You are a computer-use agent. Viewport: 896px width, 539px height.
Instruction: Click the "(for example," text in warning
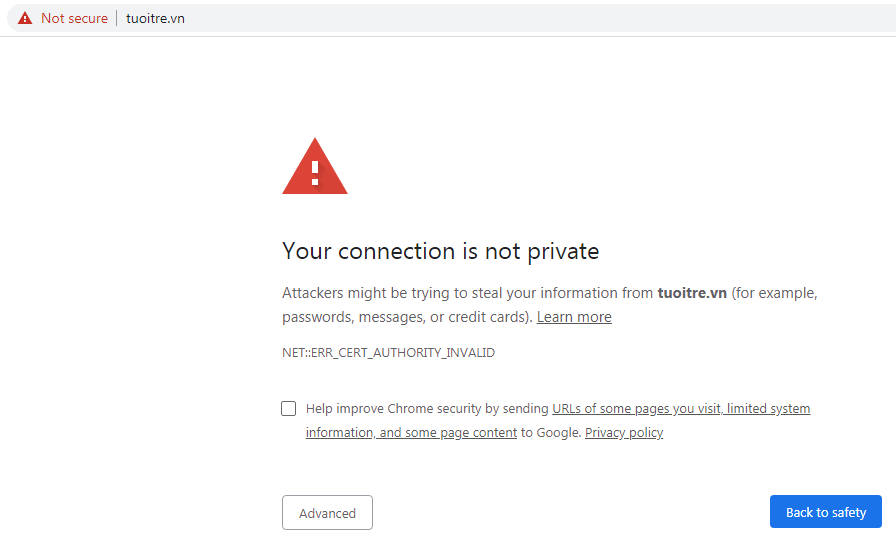click(775, 293)
